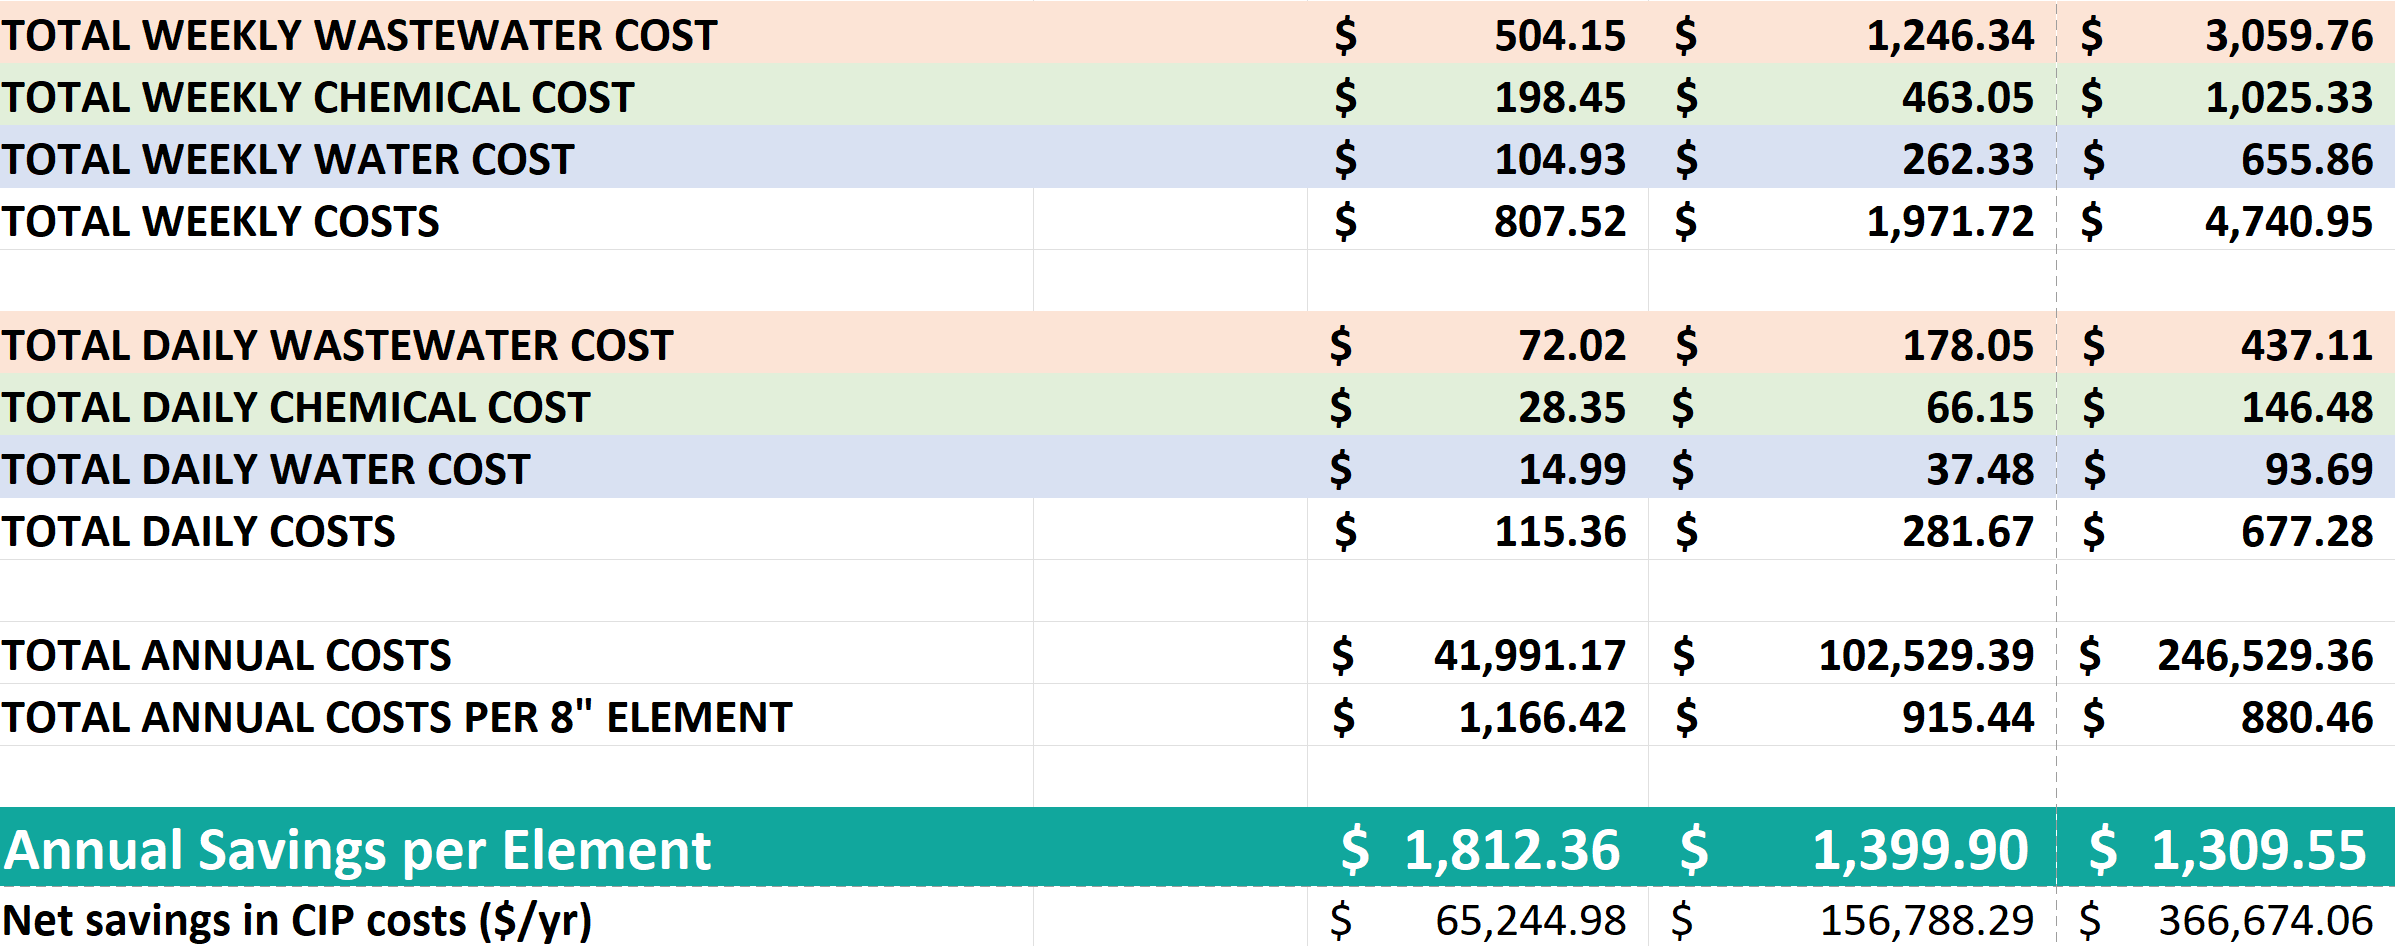Click the daily chemical value 146.48
2395x946 pixels.
coord(2307,407)
